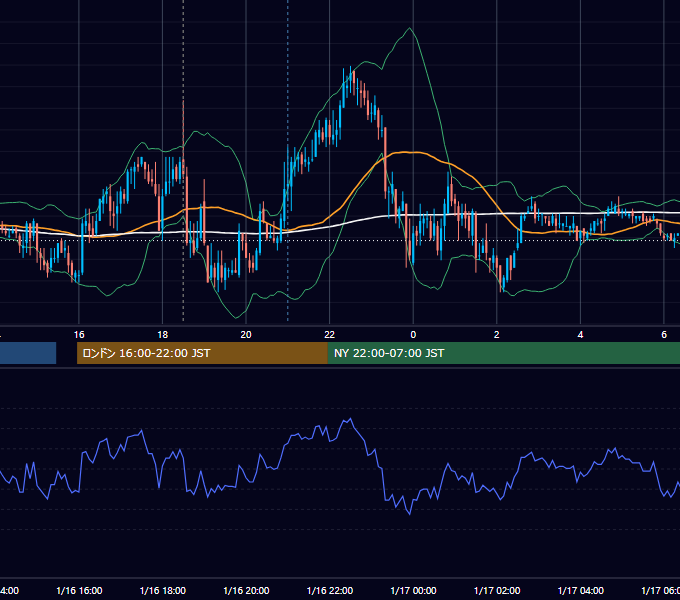Click the blue session bar left of ロンドン
Screen dimensions: 680x600
click(28, 353)
